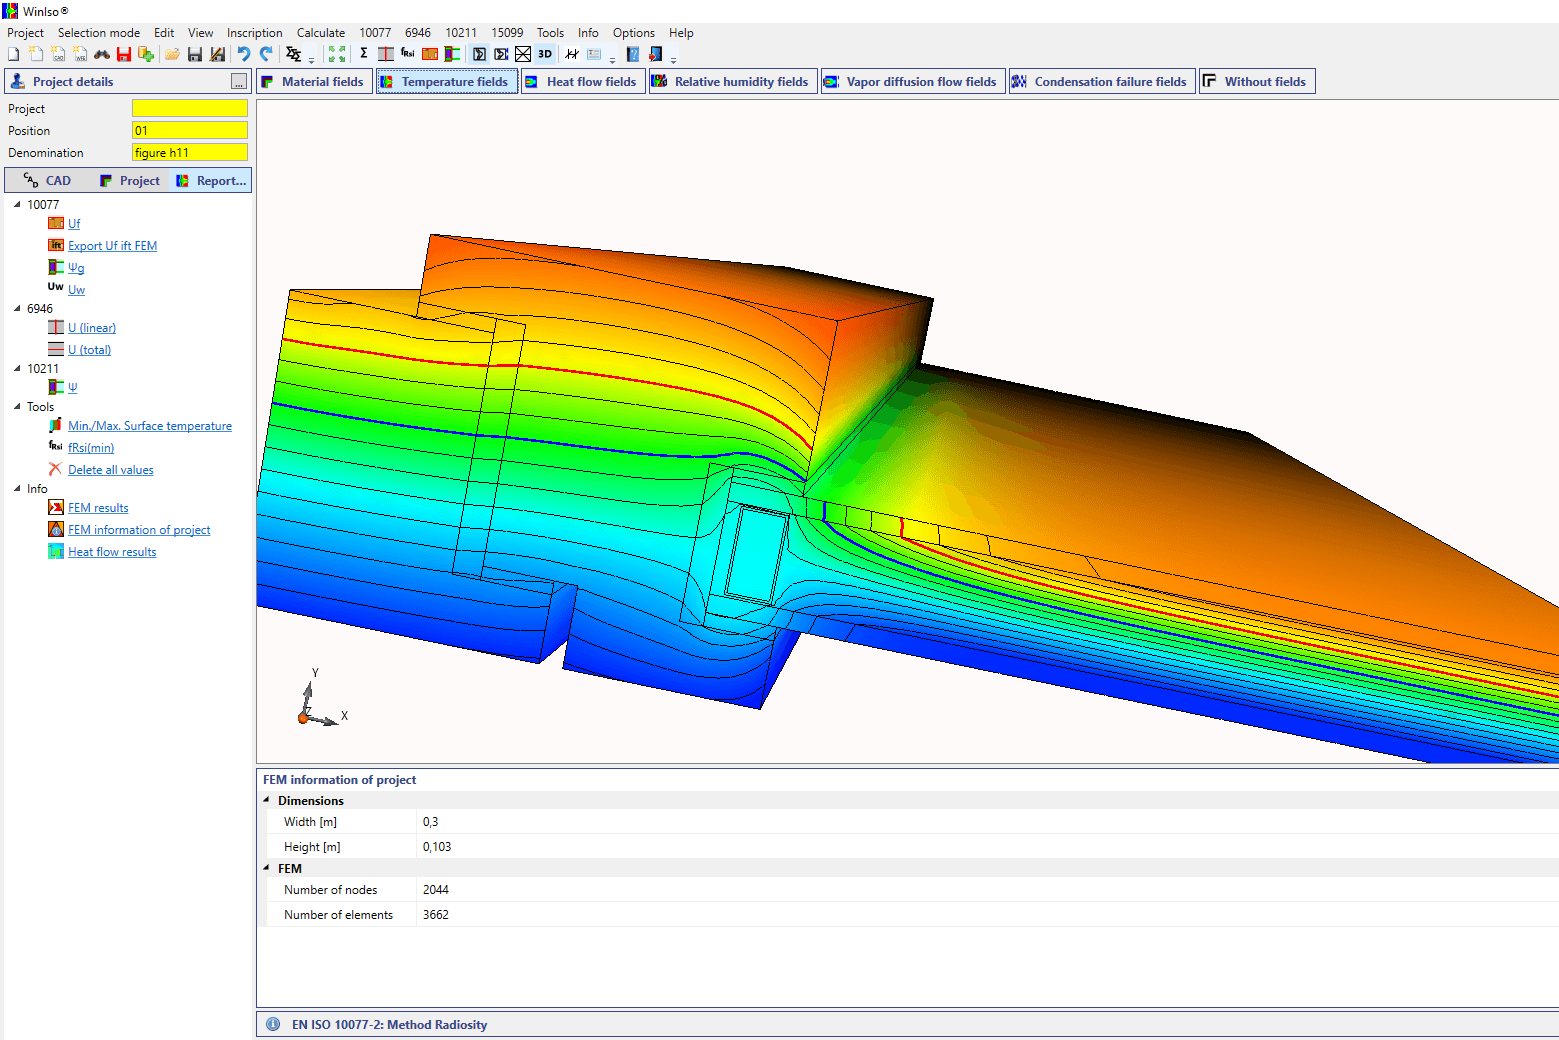Click the Denomination input field

189,153
